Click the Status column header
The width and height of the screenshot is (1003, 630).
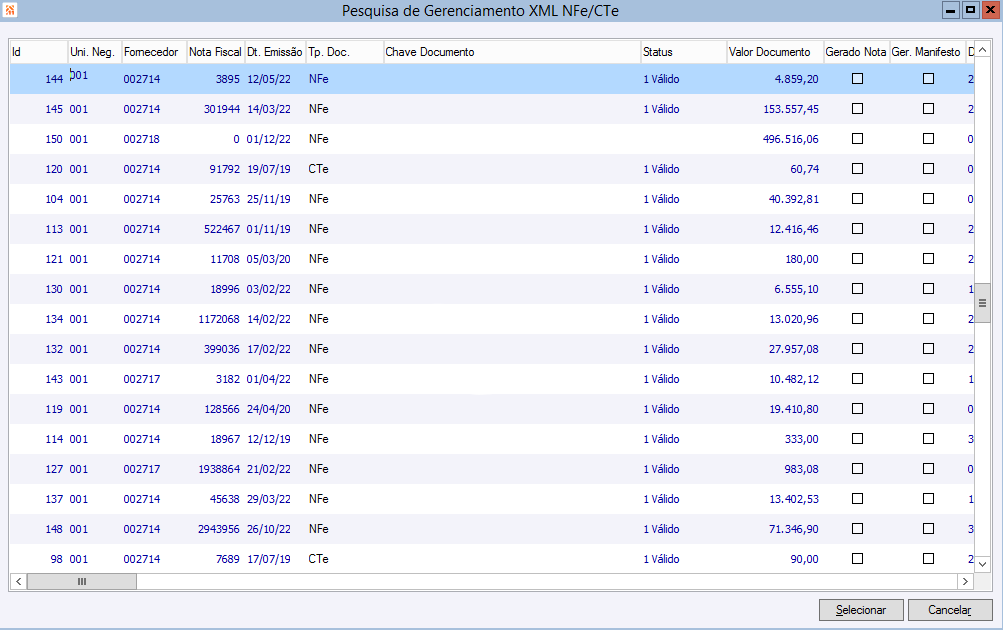(684, 52)
